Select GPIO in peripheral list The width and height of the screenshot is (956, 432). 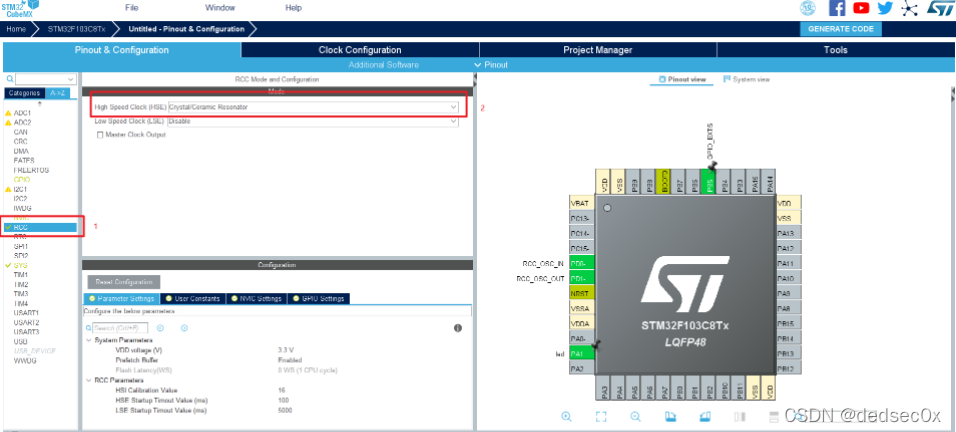point(21,180)
